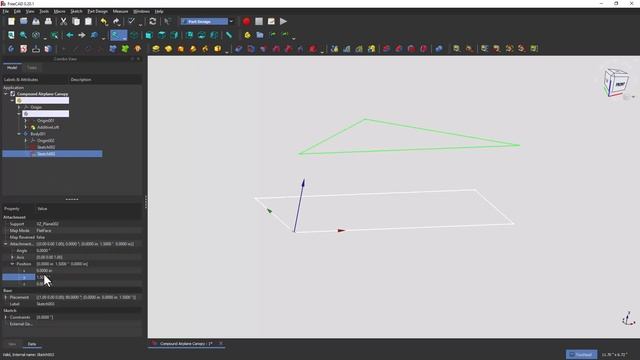Switch to the Data properties tab

click(x=32, y=344)
